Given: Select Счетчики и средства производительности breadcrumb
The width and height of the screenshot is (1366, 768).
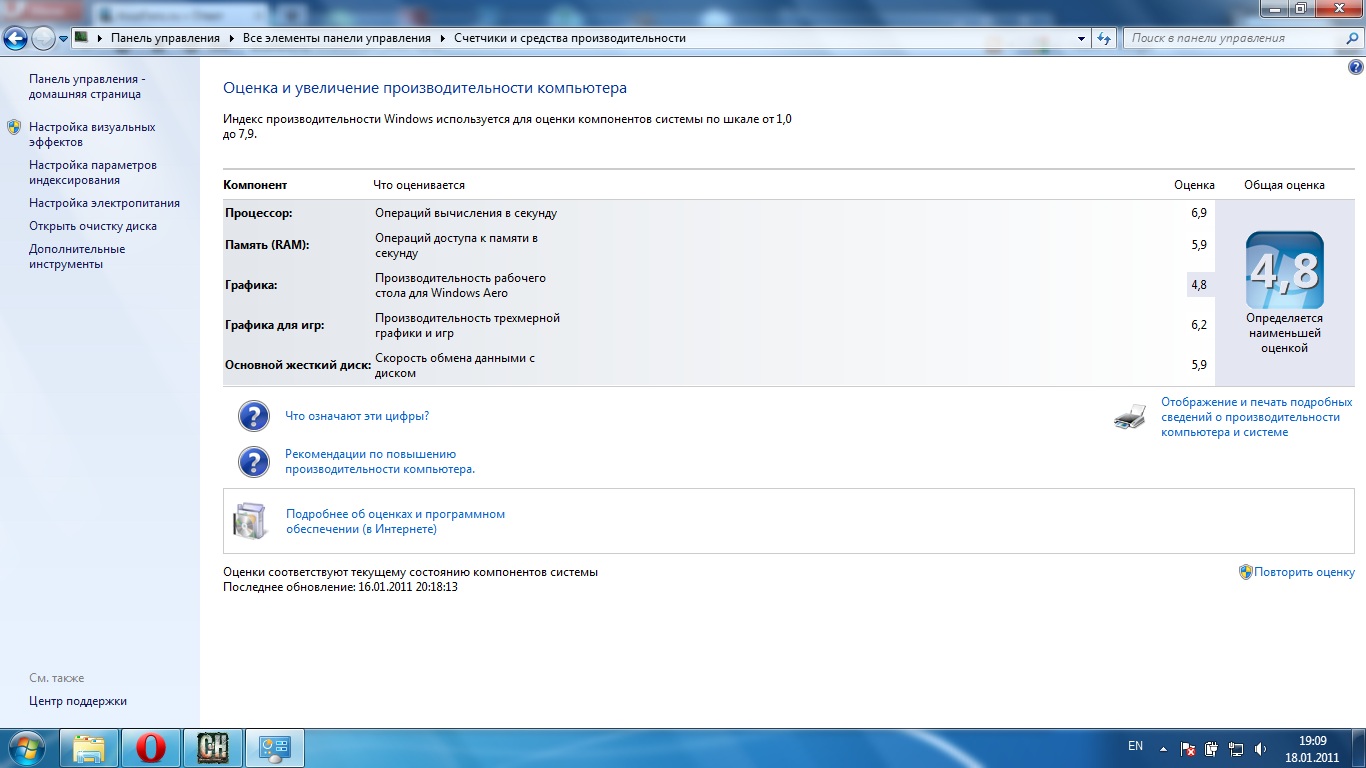Looking at the screenshot, I should (570, 38).
